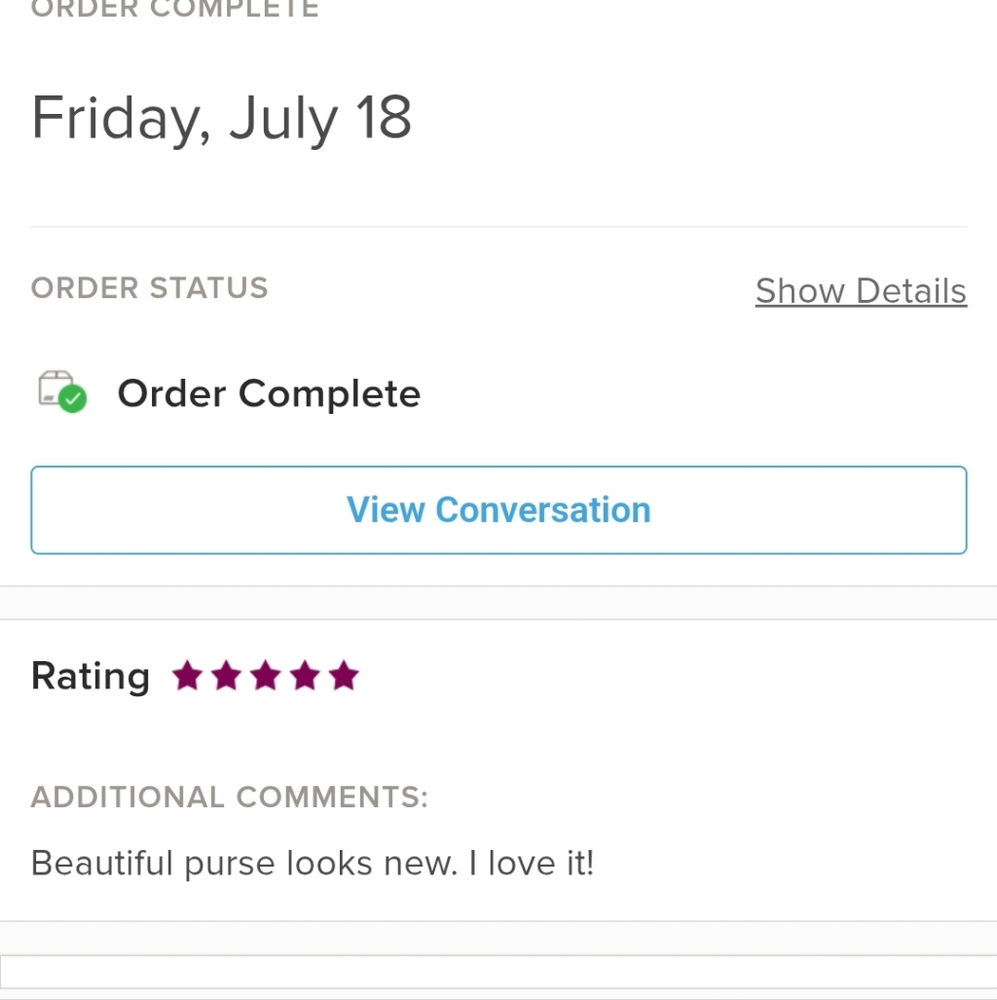Click the Rating label
The image size is (997, 1000).
click(x=91, y=677)
